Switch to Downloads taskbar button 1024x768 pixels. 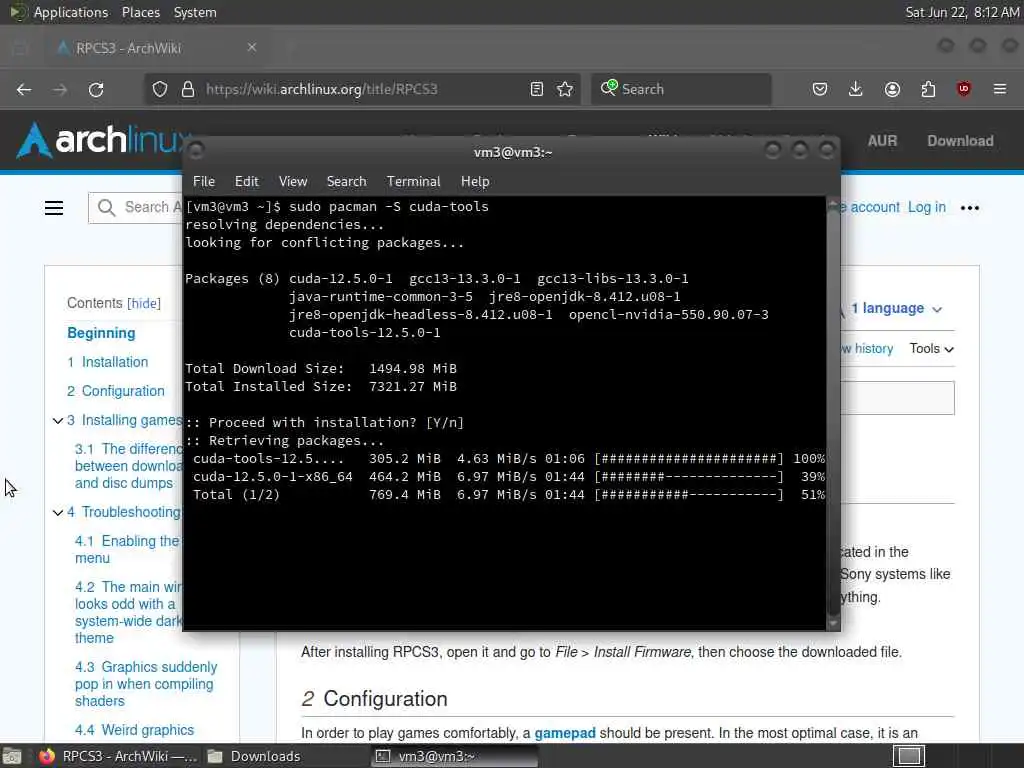(255, 756)
